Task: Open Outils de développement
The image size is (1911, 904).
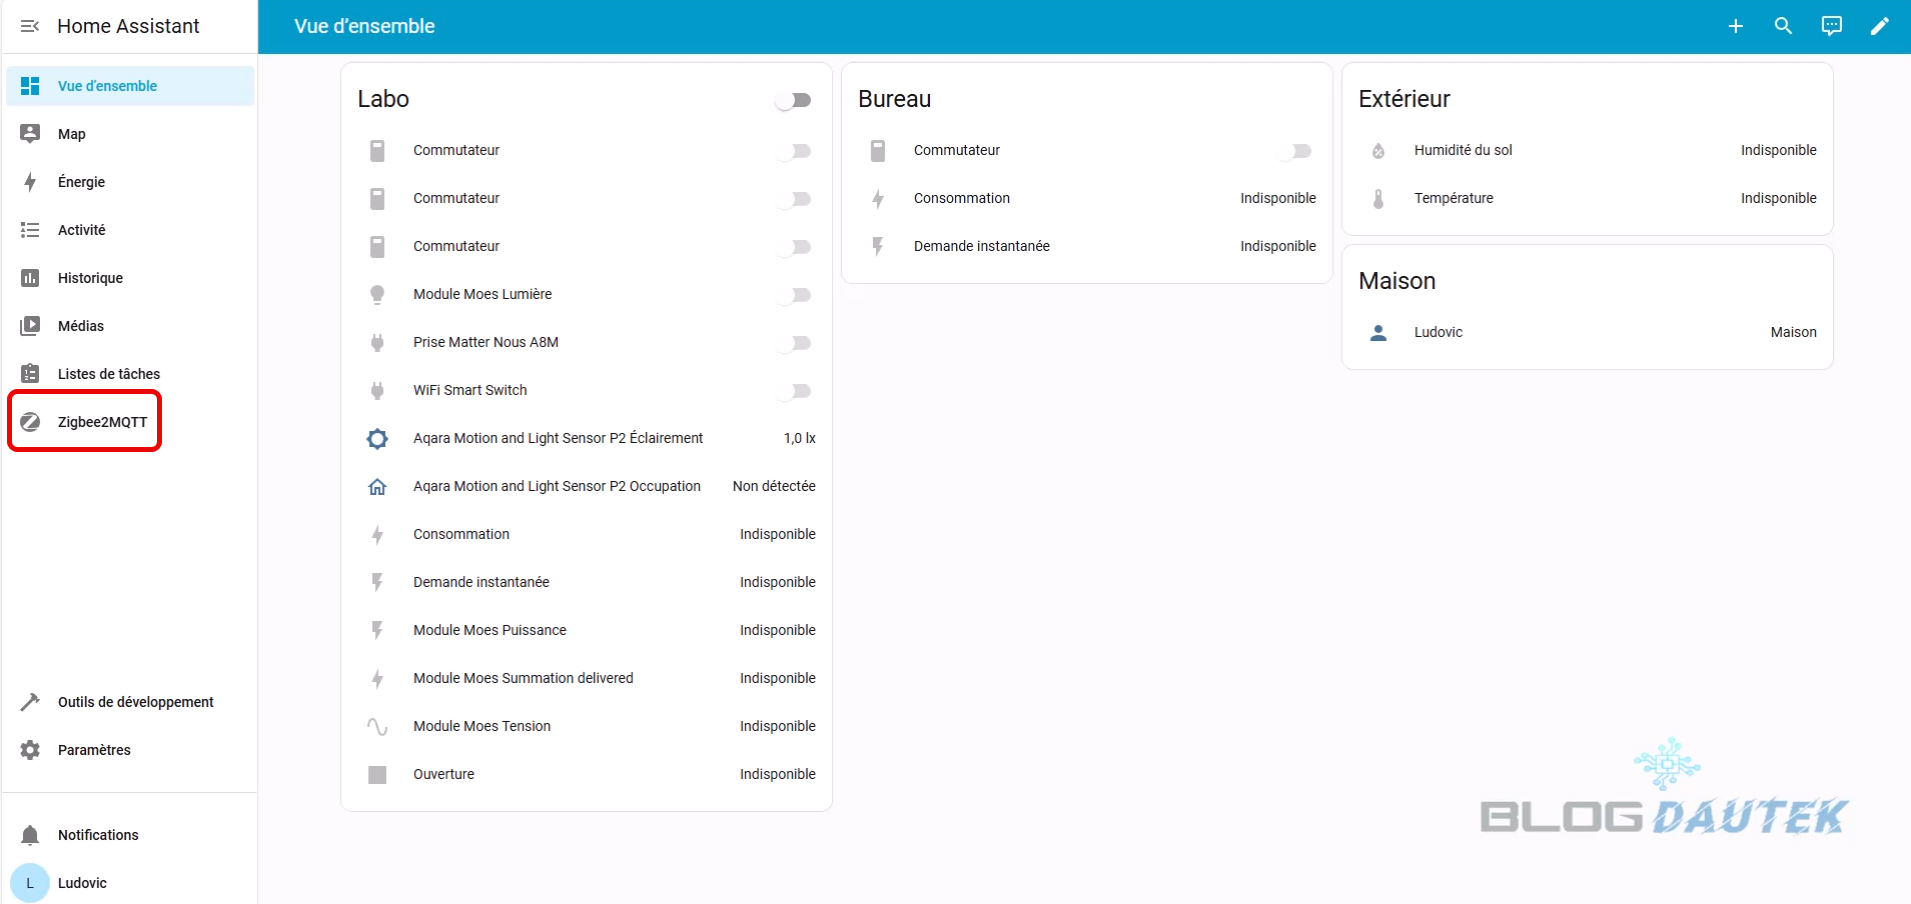Action: (135, 702)
